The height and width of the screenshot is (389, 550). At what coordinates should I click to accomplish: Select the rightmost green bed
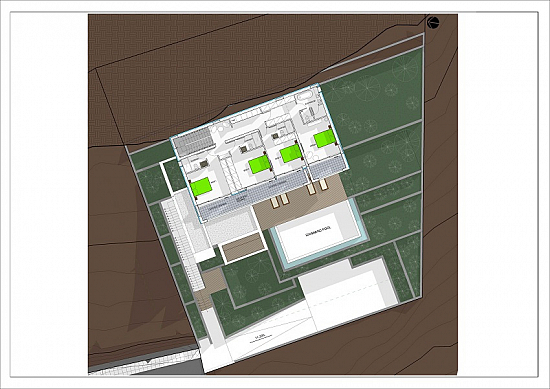(x=325, y=138)
